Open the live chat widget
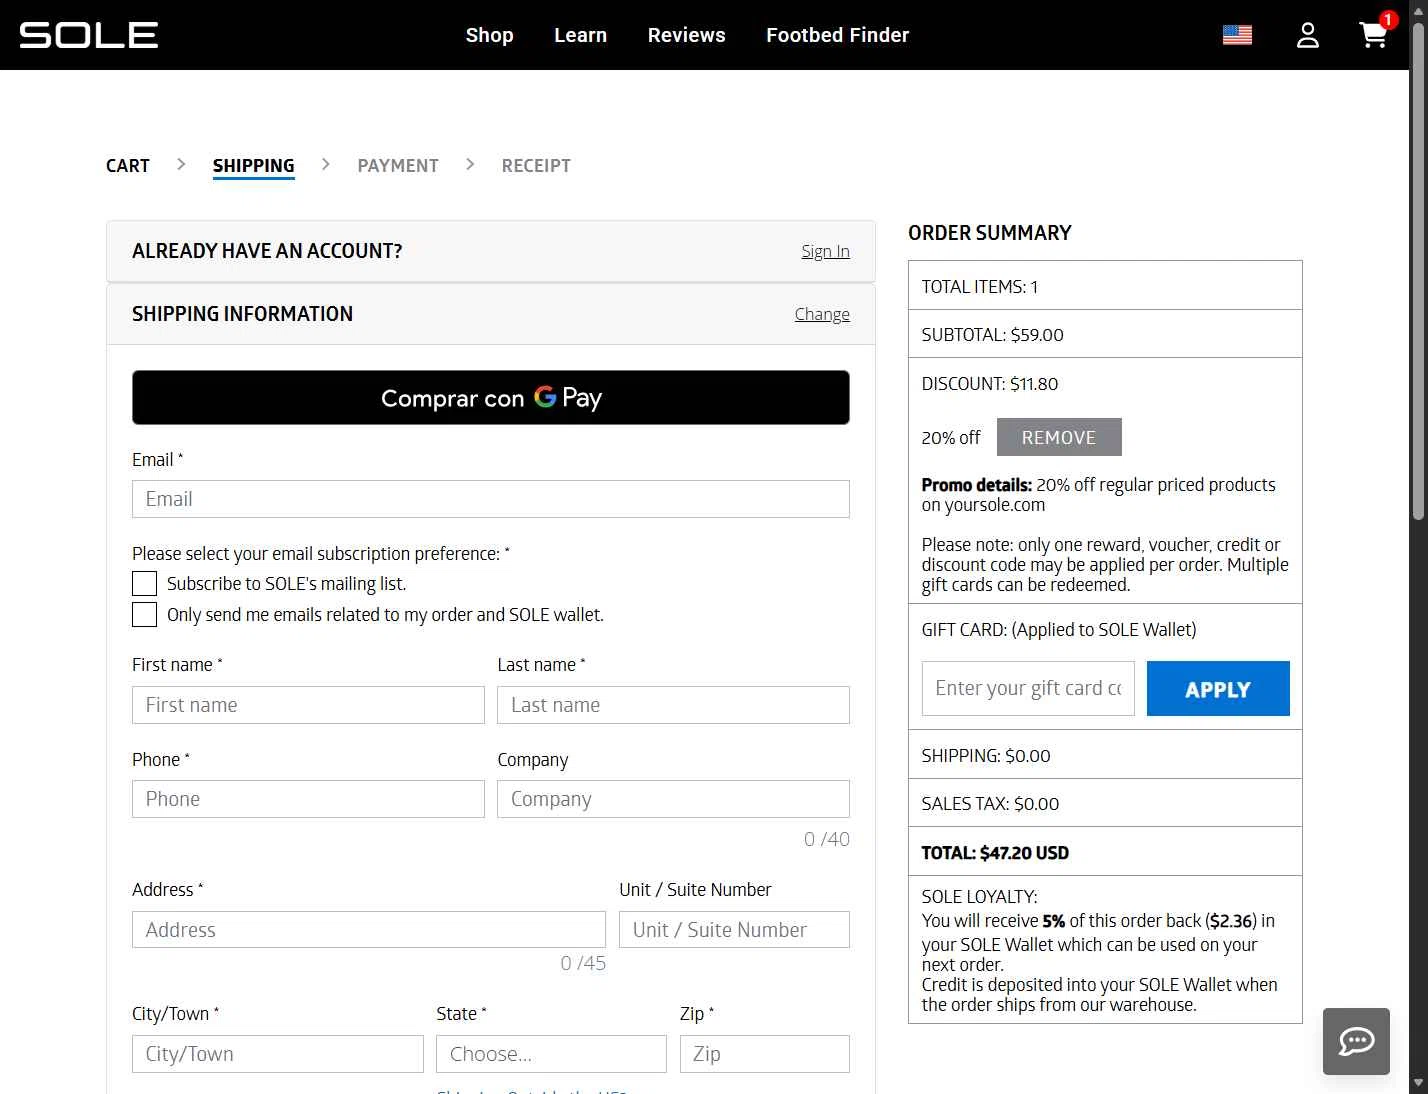Screen dimensions: 1428x1094 pos(1356,1041)
